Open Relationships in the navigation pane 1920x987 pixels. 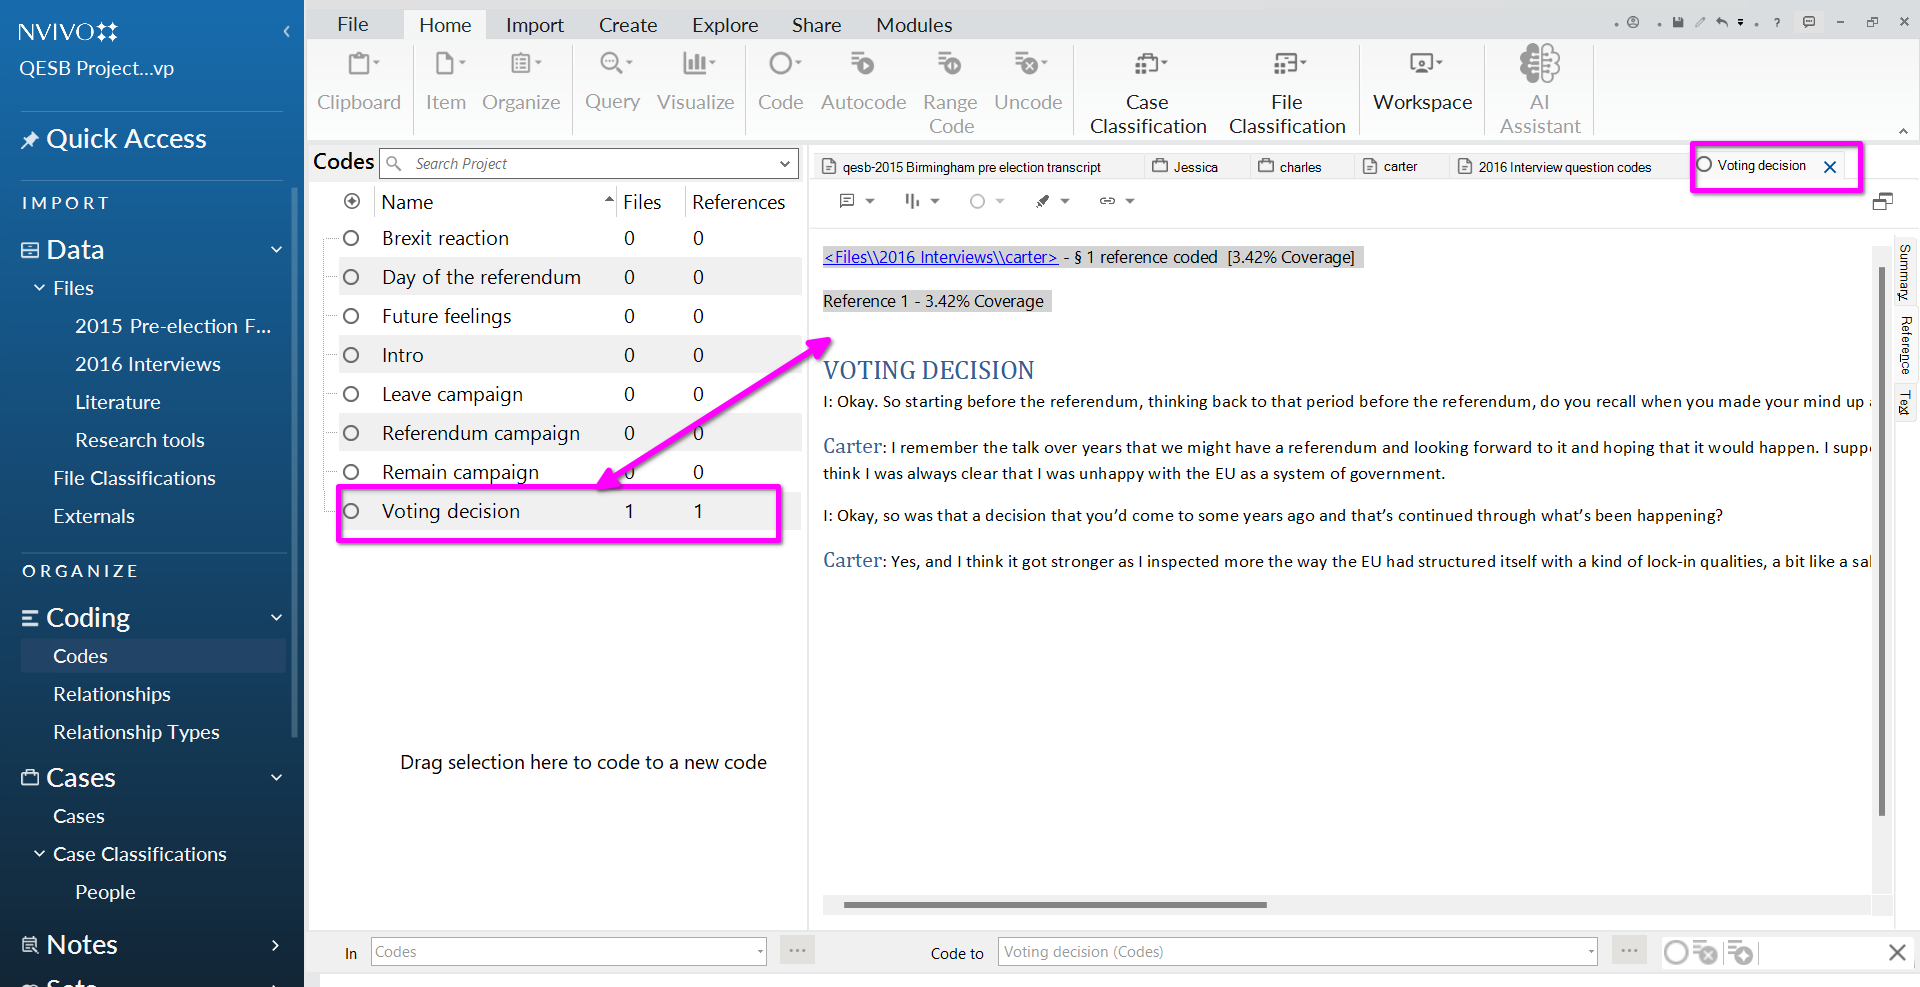click(x=112, y=694)
